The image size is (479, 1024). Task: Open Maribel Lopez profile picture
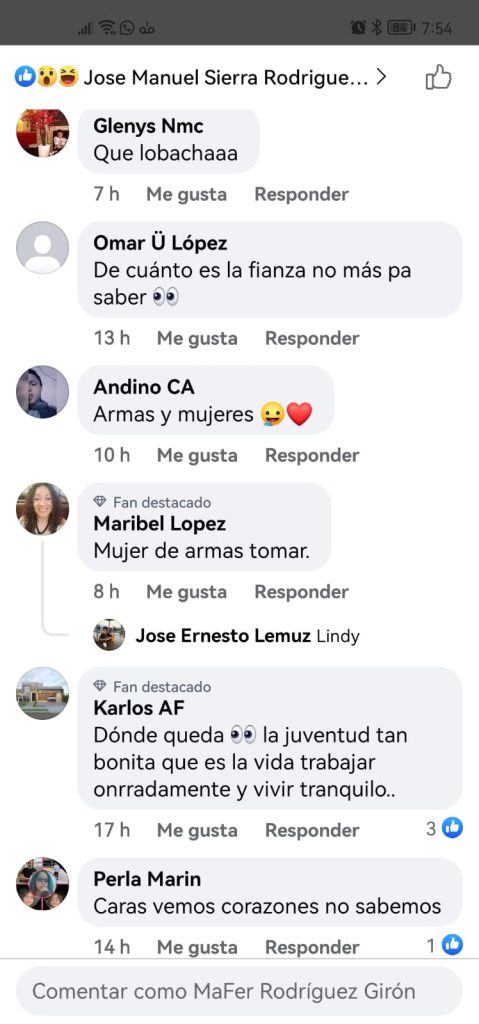[42, 509]
